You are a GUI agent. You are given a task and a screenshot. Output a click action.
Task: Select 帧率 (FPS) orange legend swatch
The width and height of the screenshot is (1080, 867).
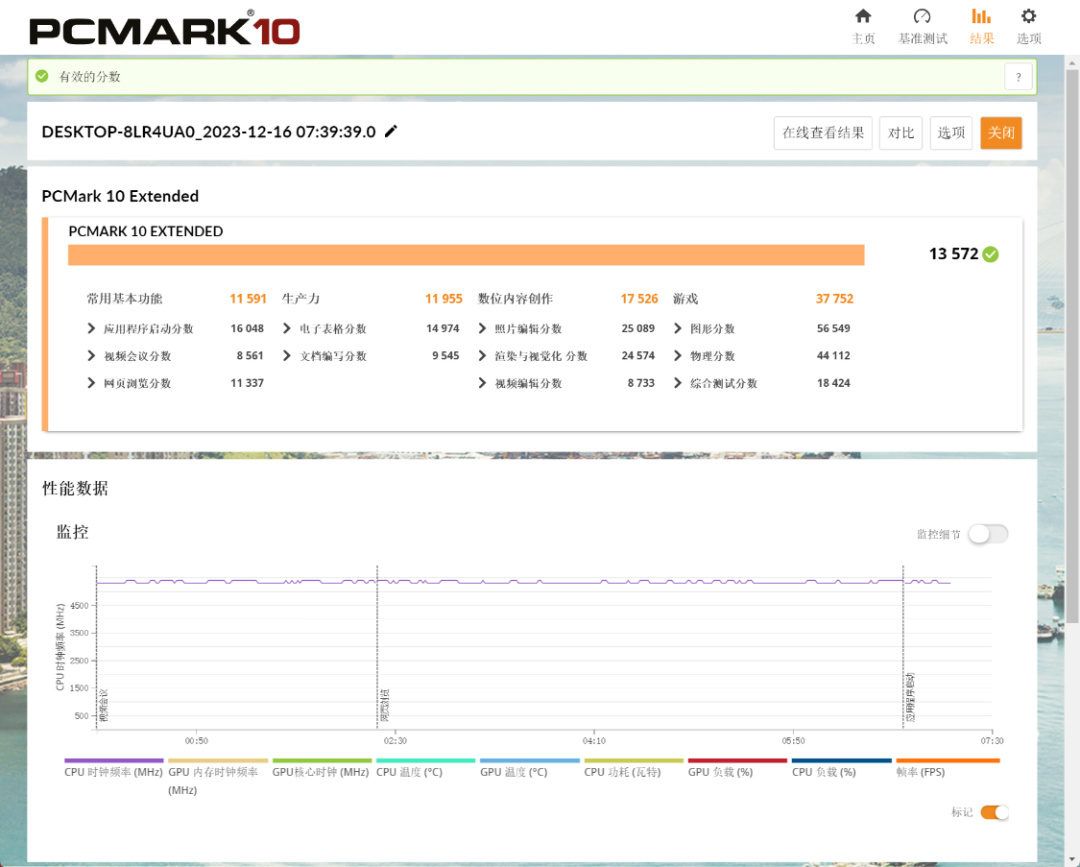coord(948,760)
